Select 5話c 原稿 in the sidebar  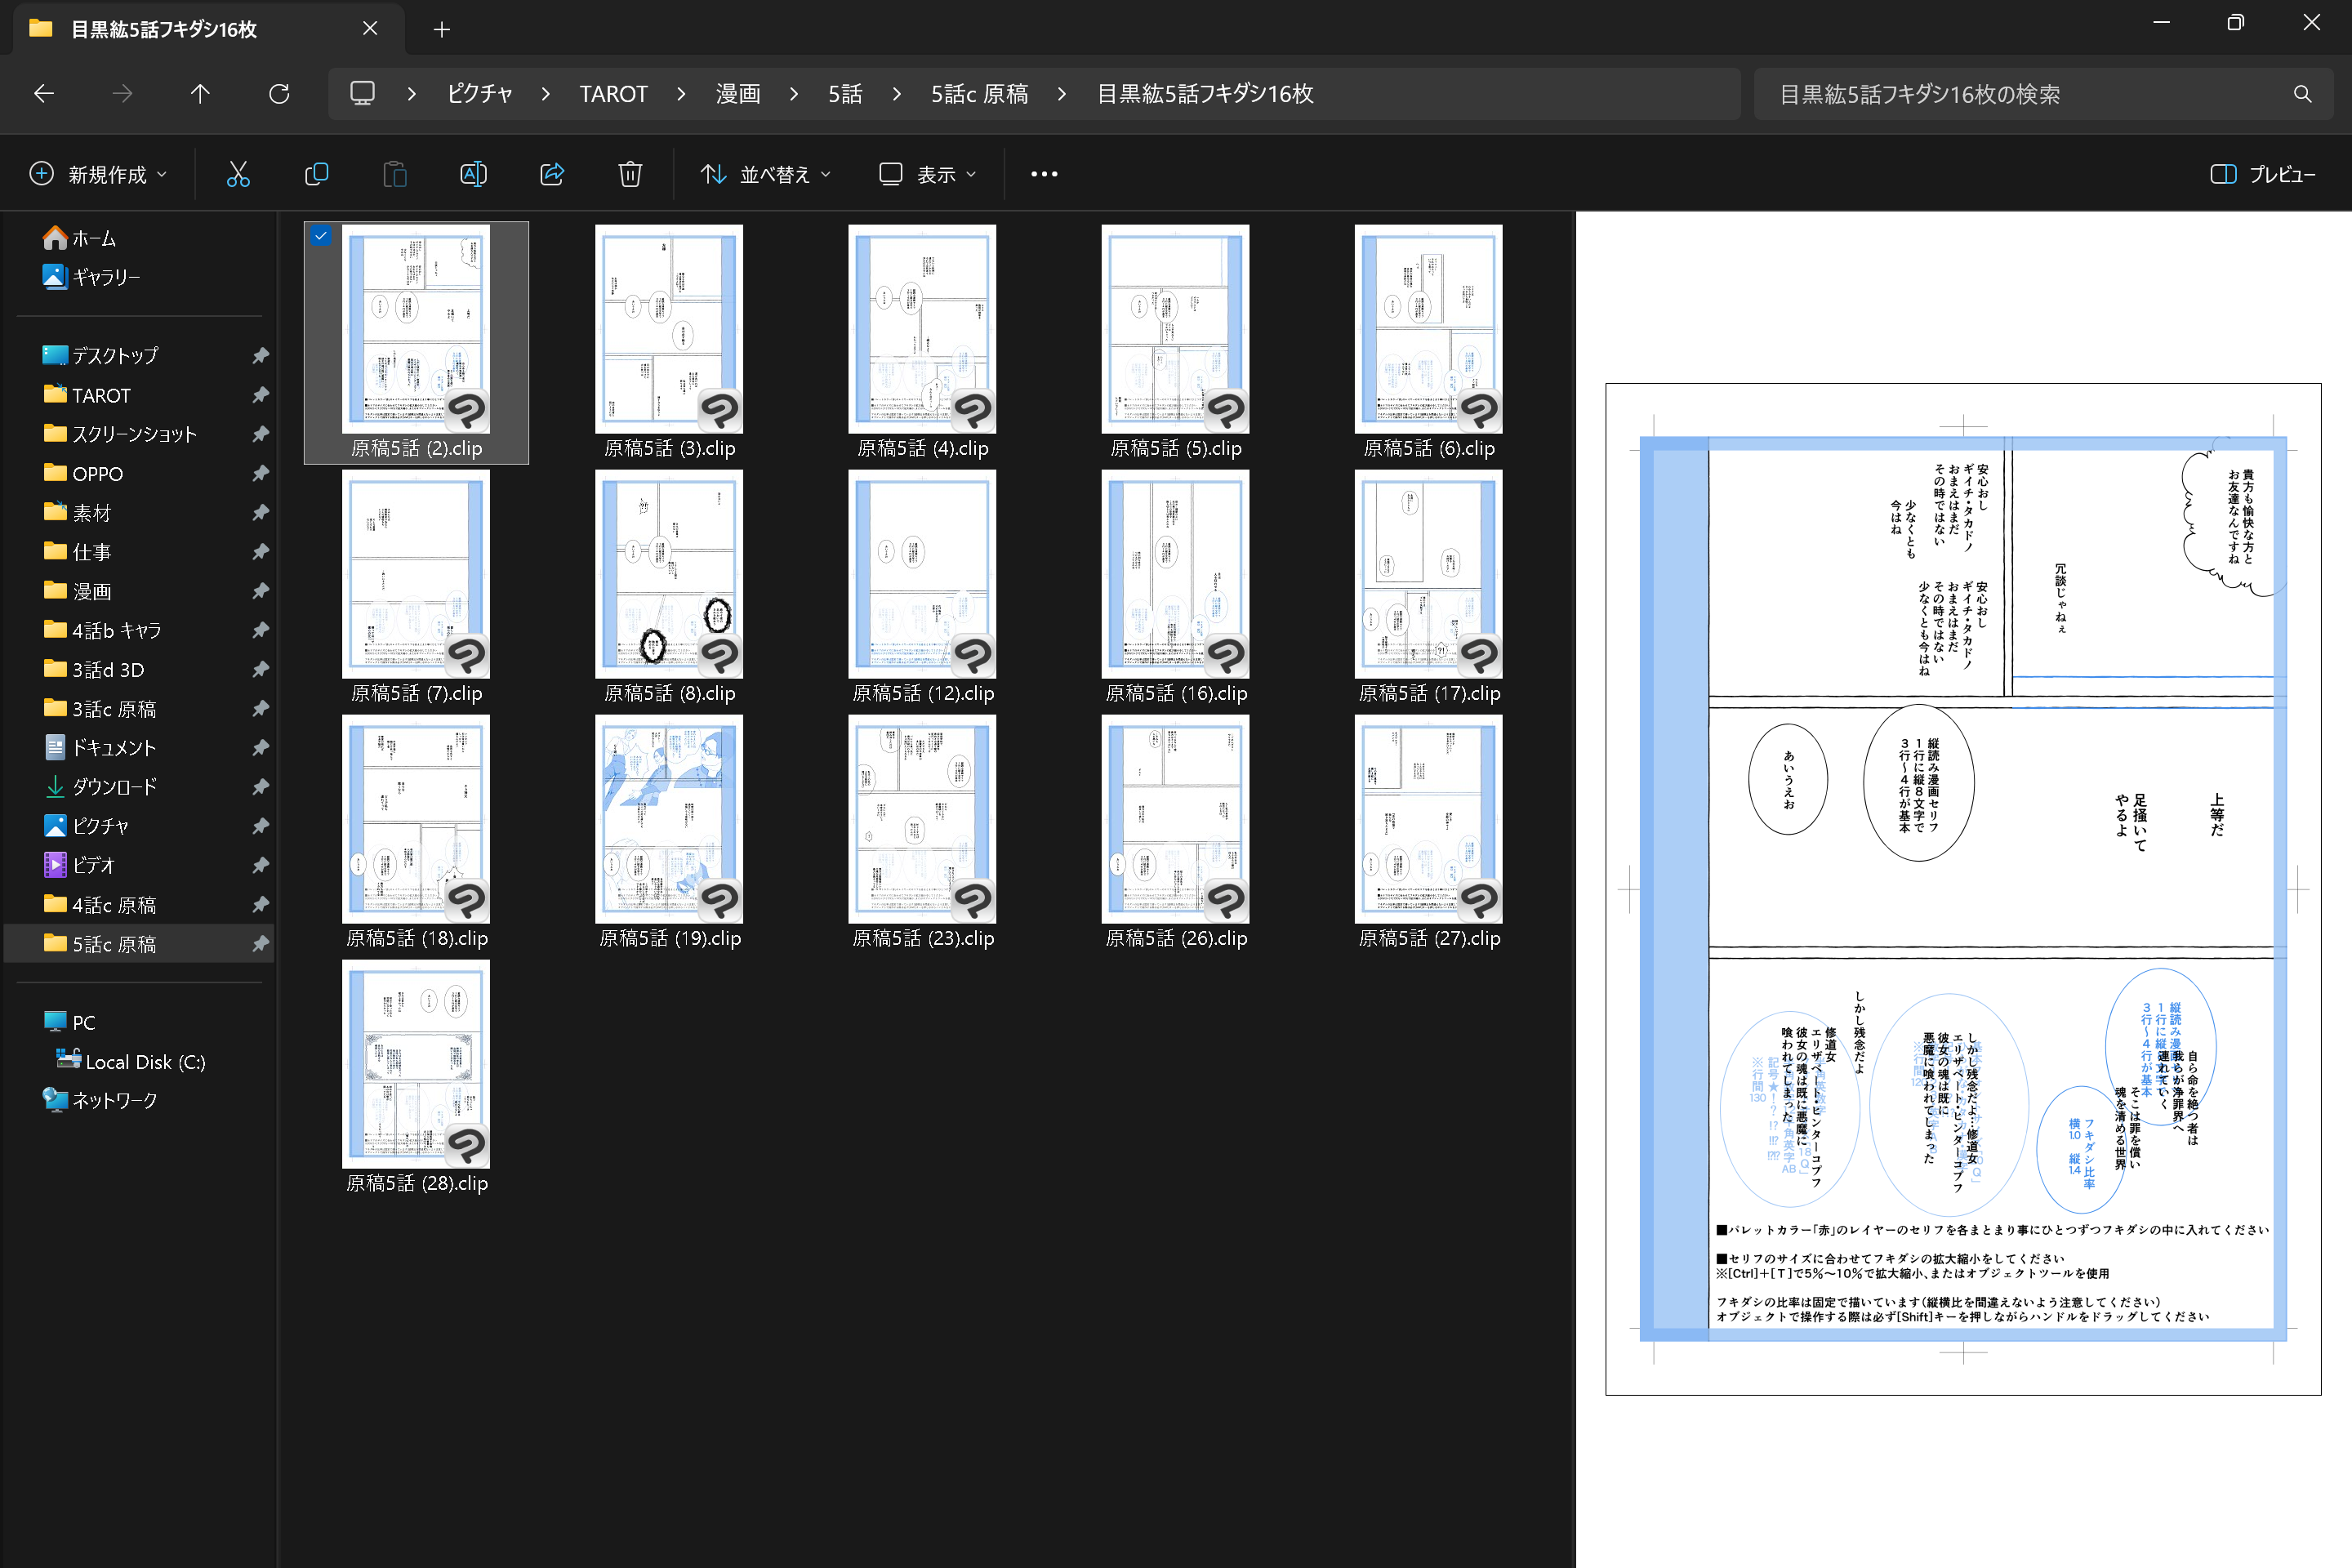click(114, 944)
